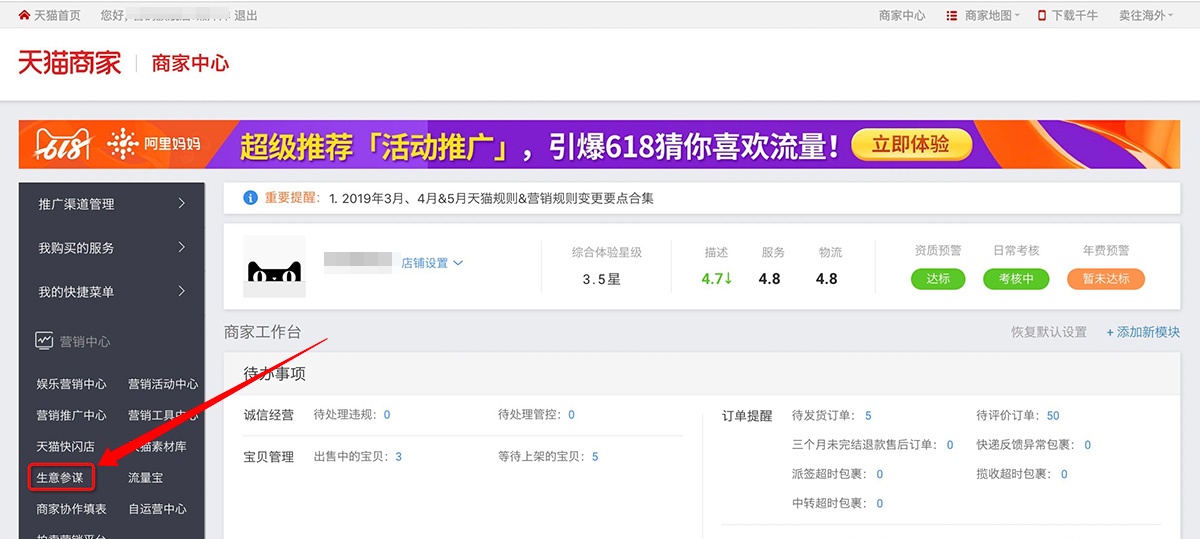1200x539 pixels.
Task: Click 等待上架的宝贝 count 5
Action: (x=595, y=457)
